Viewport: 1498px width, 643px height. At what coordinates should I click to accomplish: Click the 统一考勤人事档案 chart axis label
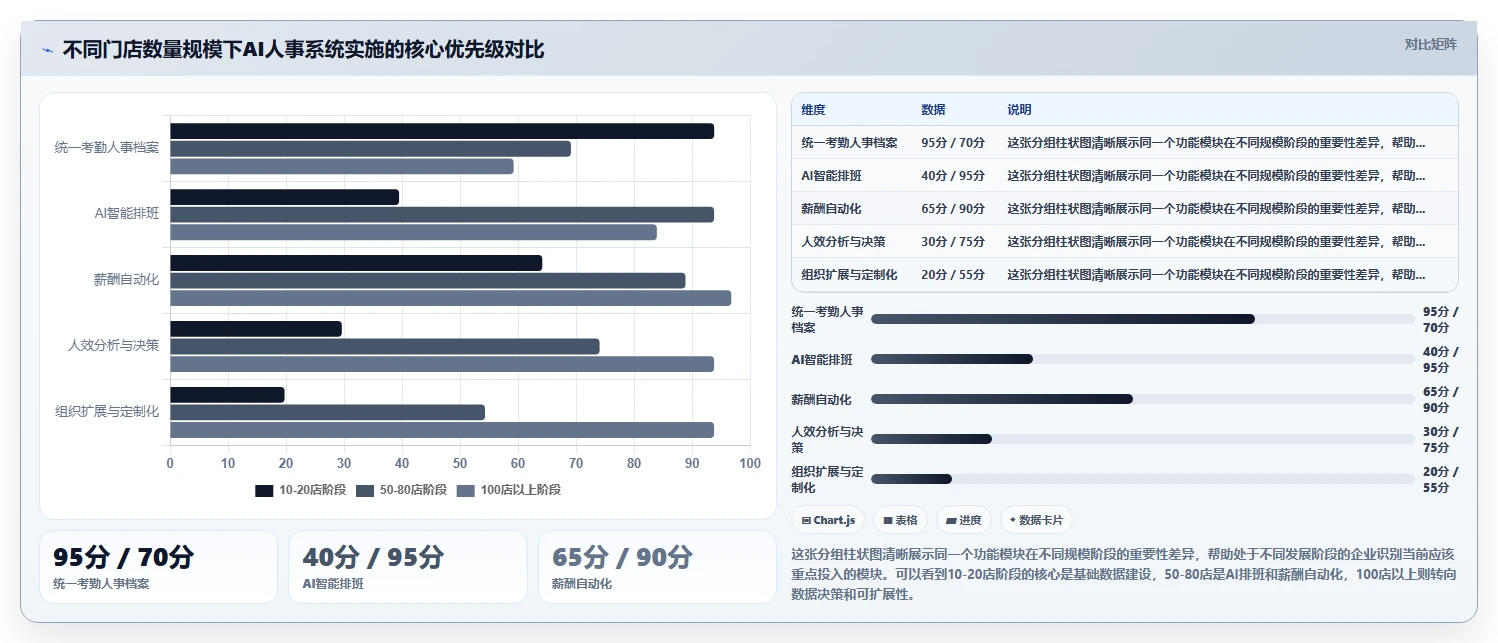107,148
